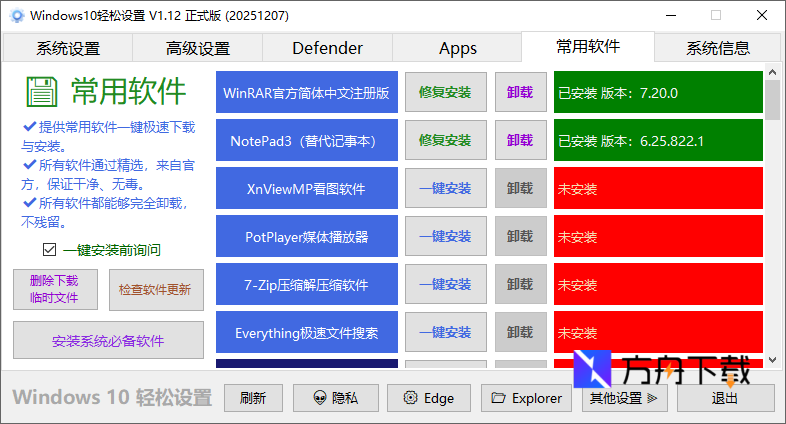Click 修复安装 for NotePad3
786x424 pixels.
446,140
